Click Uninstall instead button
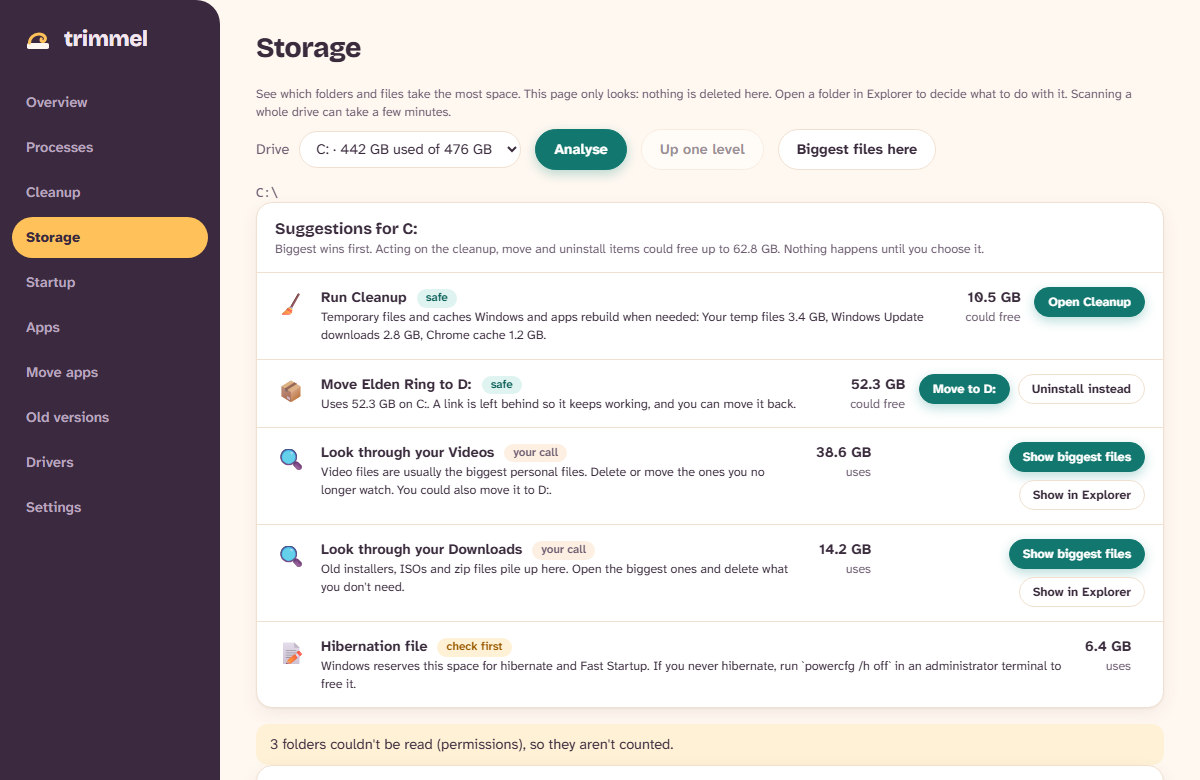The image size is (1200, 780). point(1081,389)
